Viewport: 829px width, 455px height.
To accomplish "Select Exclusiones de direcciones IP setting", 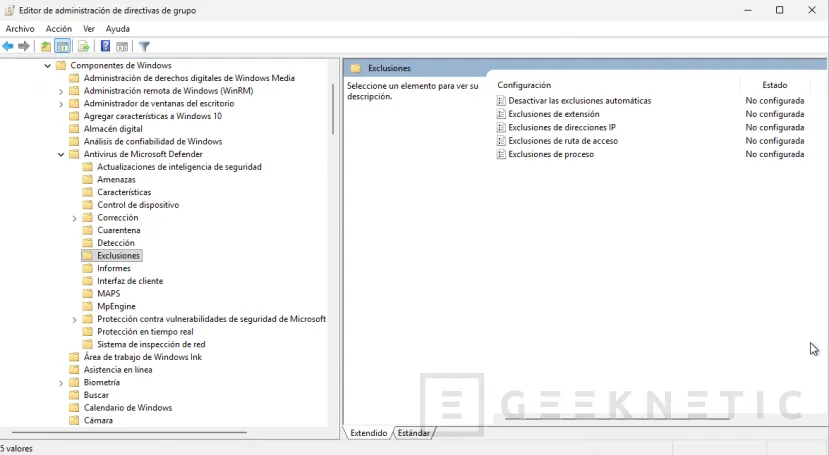I will tap(562, 127).
